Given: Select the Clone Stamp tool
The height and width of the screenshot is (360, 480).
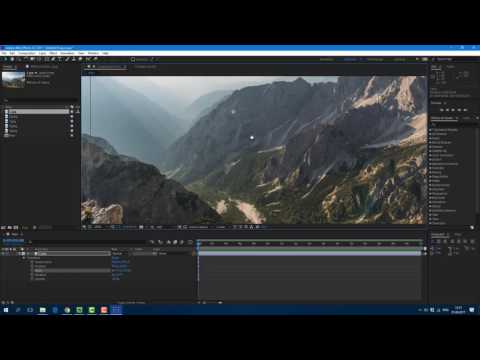Looking at the screenshot, I should pyautogui.click(x=74, y=59).
